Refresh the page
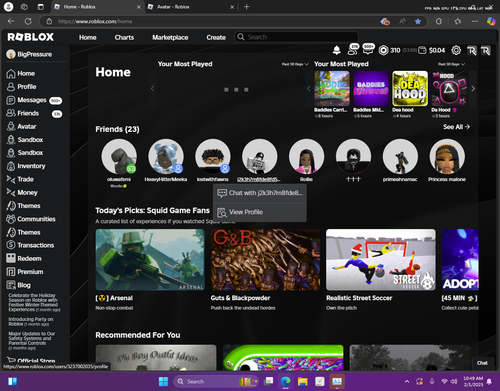This screenshot has width=500, height=391. click(28, 21)
